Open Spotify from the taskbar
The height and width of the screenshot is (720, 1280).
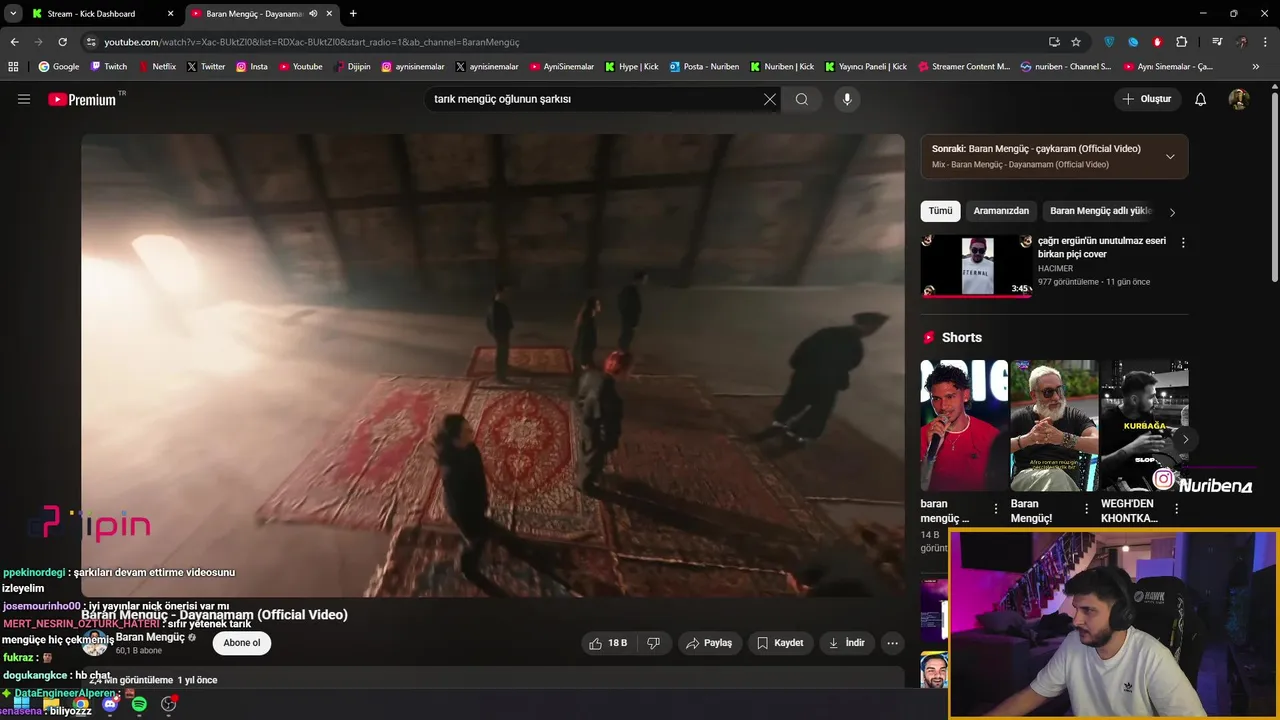click(139, 704)
